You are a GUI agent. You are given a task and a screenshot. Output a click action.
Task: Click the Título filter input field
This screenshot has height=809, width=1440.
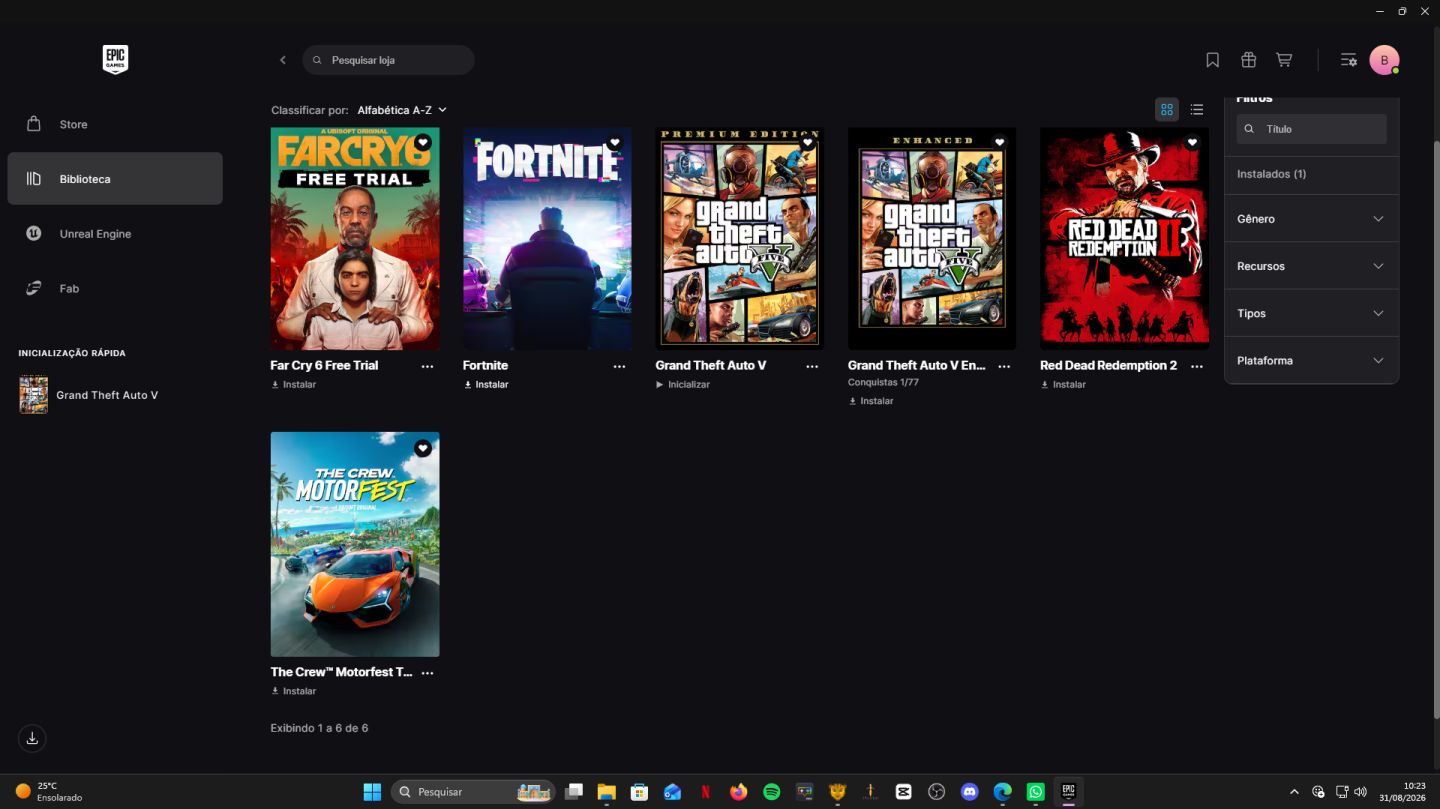point(1311,129)
